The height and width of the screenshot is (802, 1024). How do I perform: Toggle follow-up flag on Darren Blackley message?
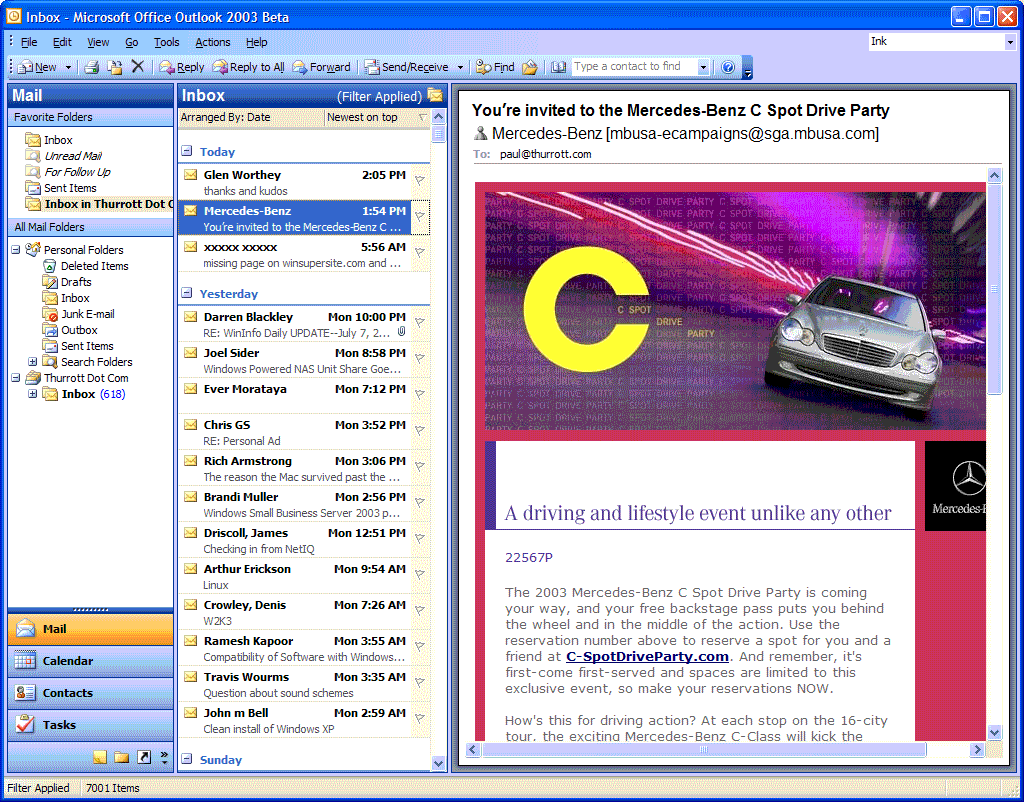[x=420, y=322]
